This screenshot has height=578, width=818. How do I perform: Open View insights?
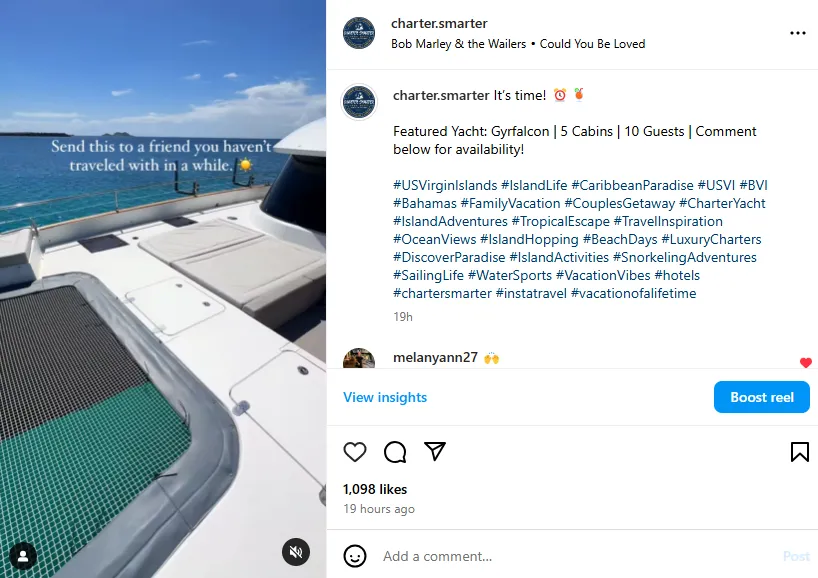385,398
